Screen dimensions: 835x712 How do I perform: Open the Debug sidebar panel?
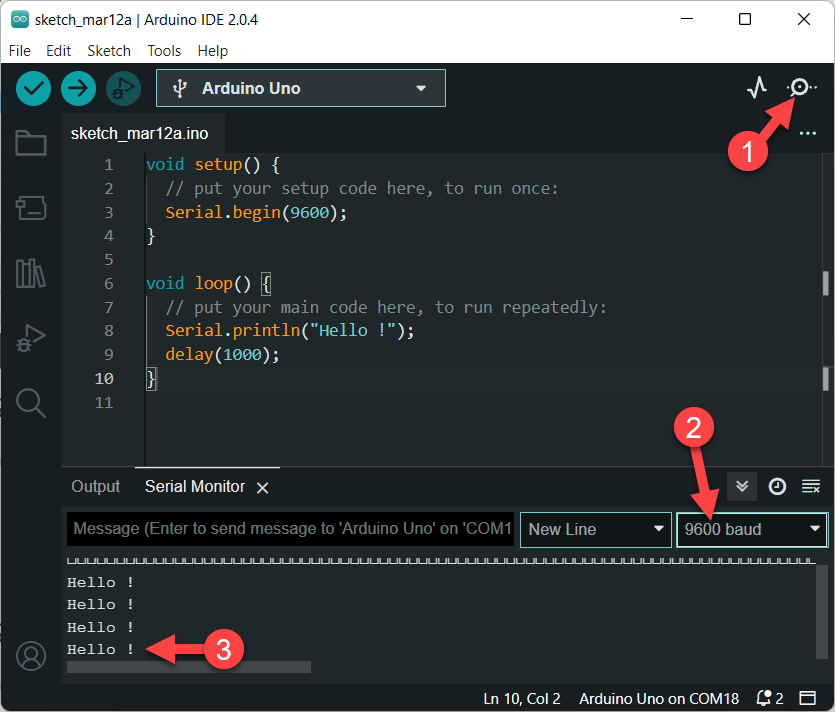click(31, 338)
